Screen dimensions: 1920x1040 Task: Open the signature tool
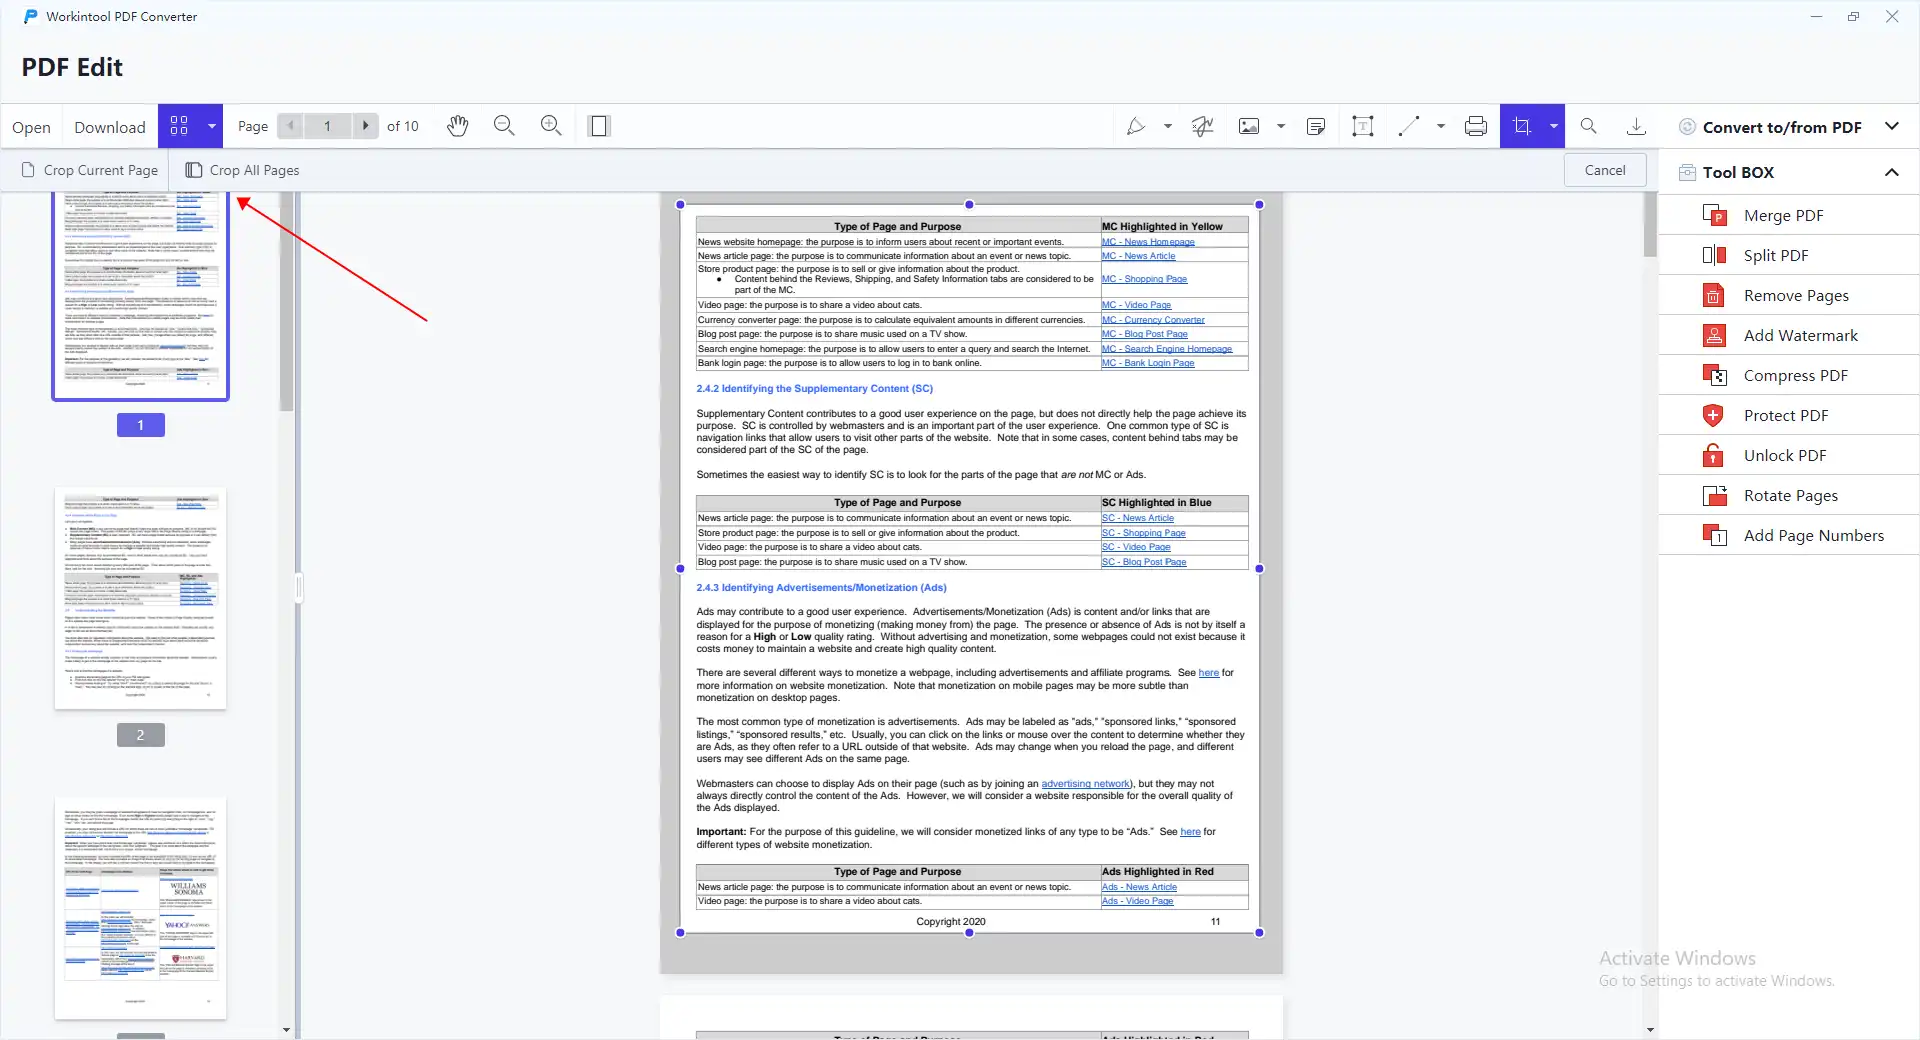(x=1202, y=126)
